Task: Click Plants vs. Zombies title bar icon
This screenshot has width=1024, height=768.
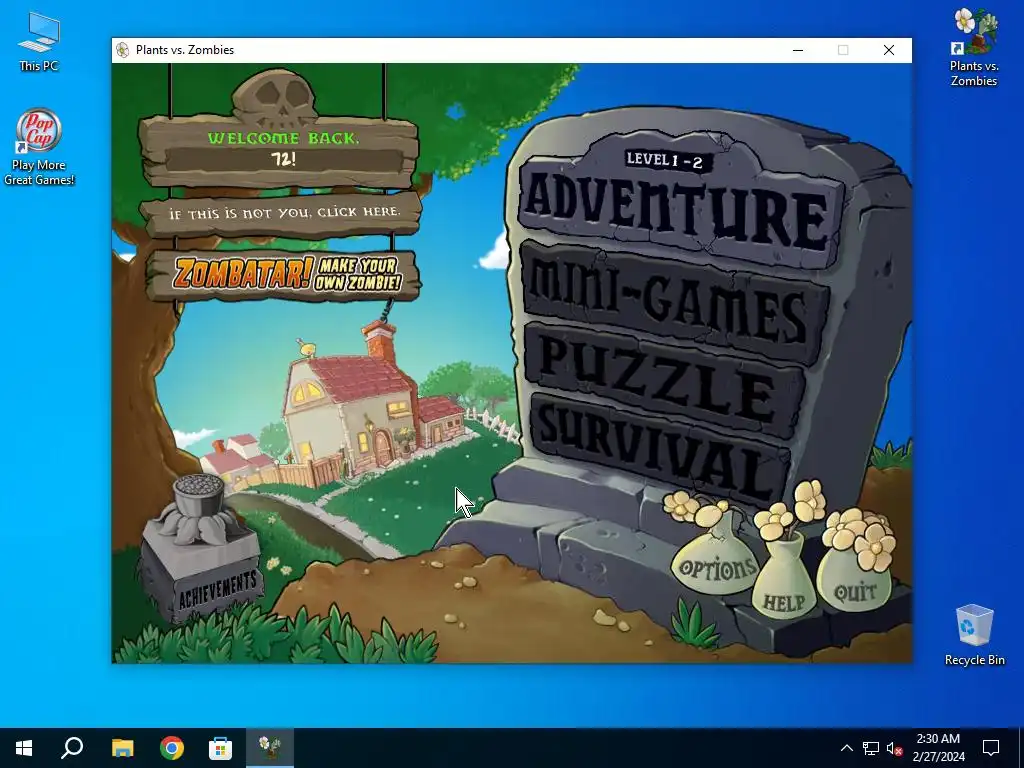Action: (x=122, y=50)
